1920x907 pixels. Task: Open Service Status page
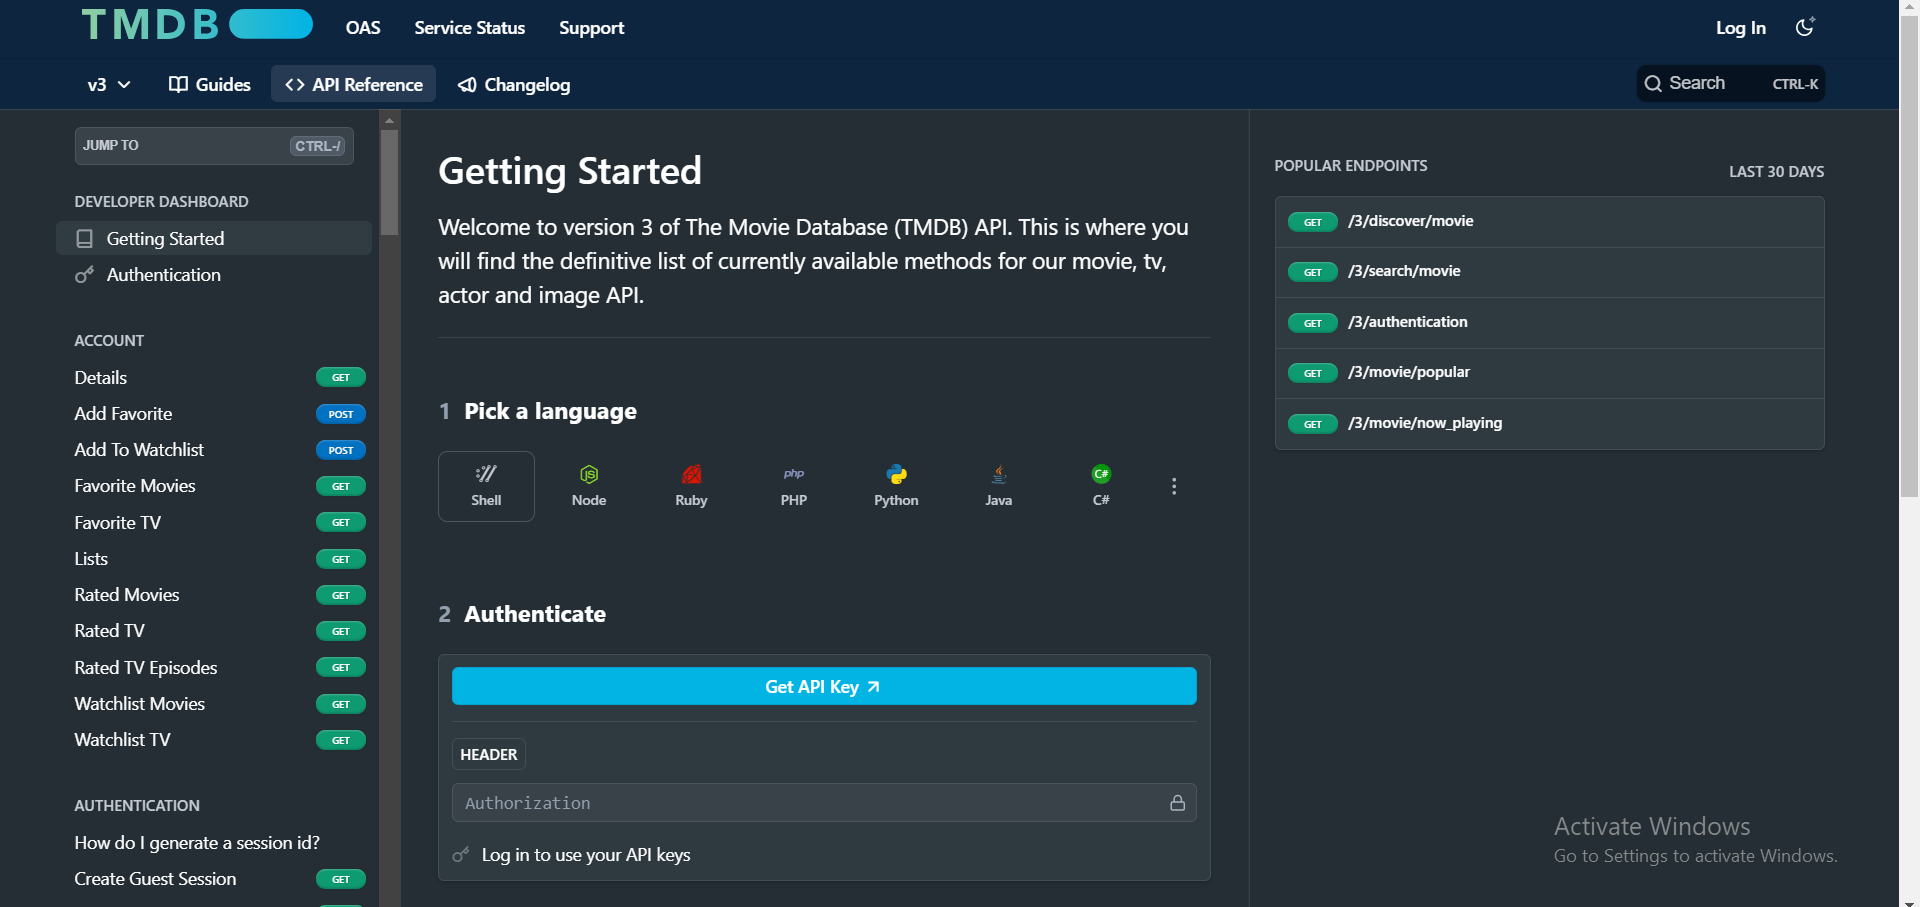470,28
